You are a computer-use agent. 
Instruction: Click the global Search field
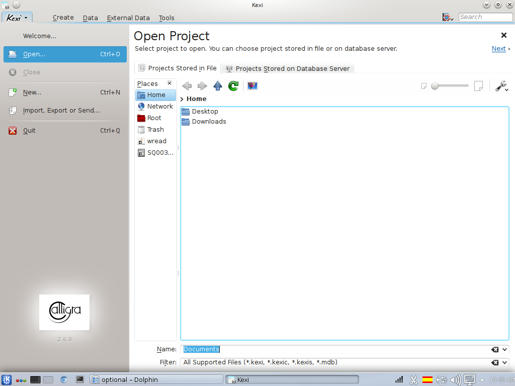485,17
